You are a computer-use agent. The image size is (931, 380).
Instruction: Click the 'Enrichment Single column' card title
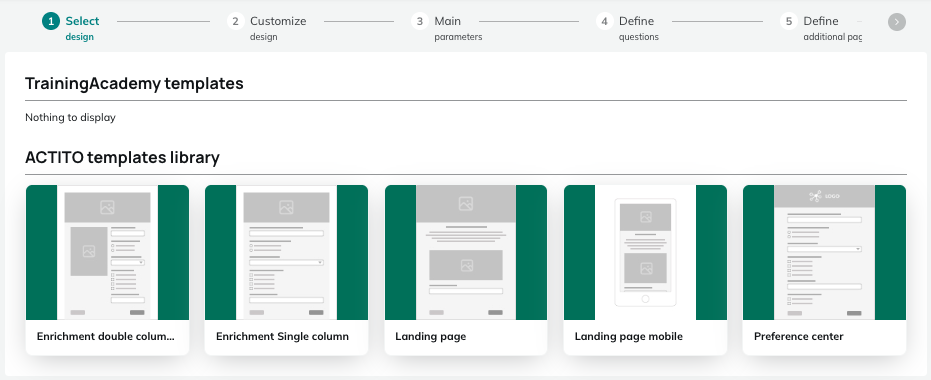click(x=283, y=337)
